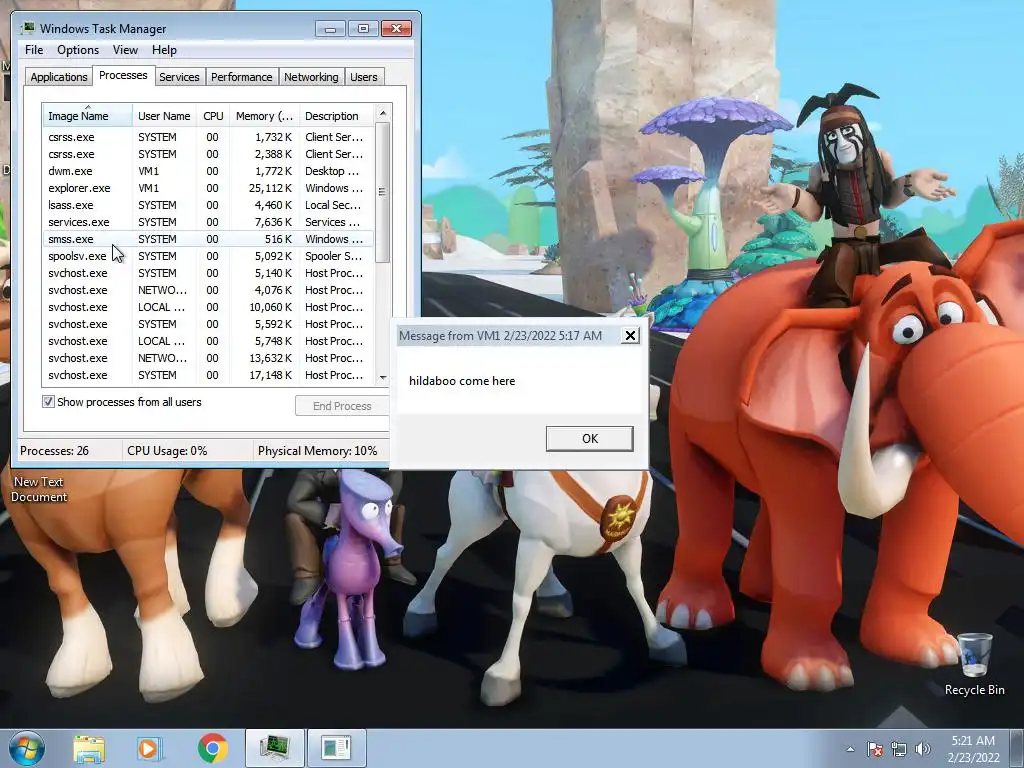The height and width of the screenshot is (768, 1024).
Task: Select the services.exe process row
Action: point(208,222)
